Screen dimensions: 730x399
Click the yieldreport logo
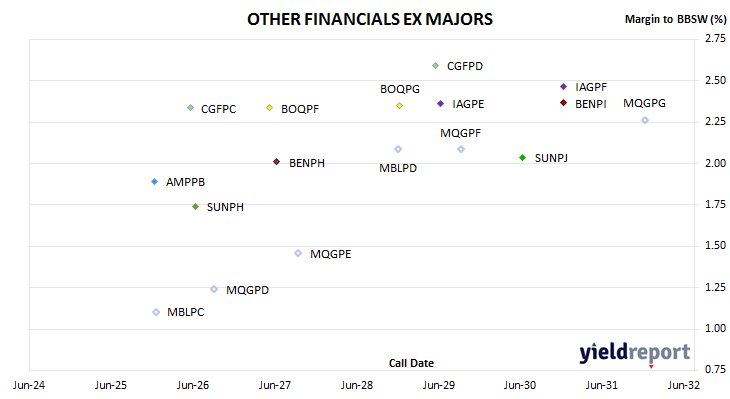pos(635,354)
